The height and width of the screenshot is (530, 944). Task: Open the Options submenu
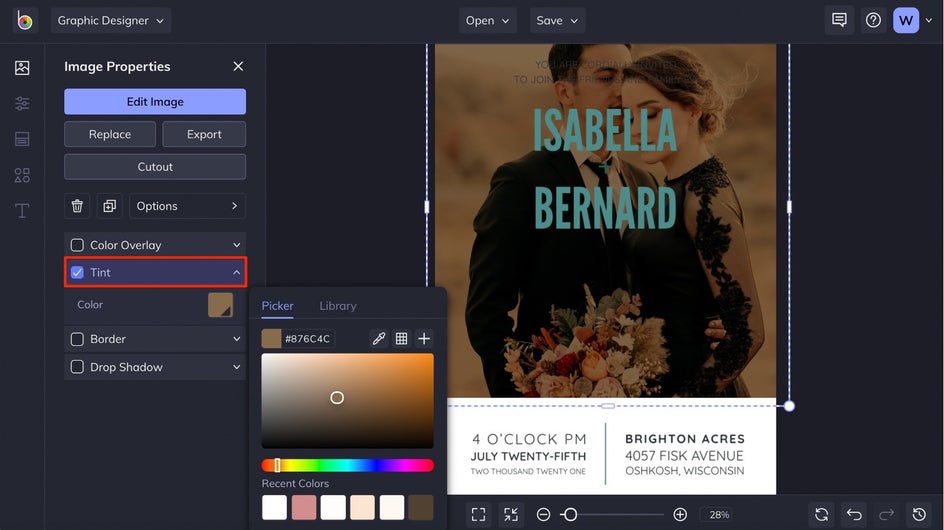[187, 206]
